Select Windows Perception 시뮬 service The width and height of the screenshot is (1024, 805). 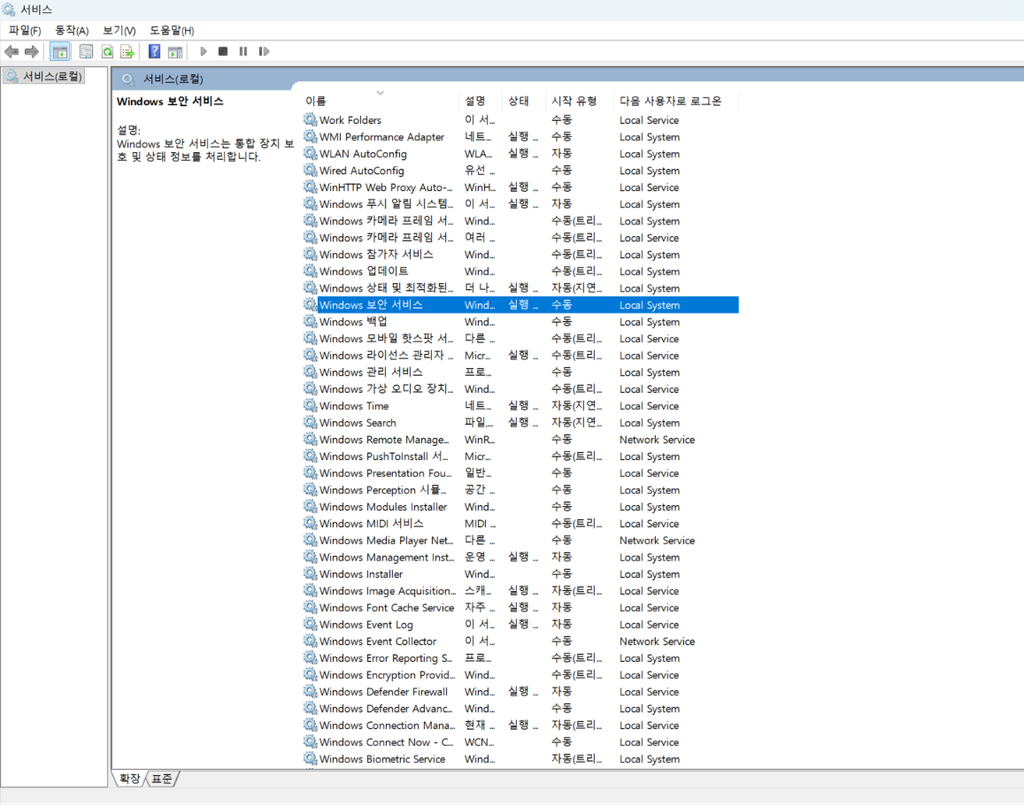click(520, 490)
